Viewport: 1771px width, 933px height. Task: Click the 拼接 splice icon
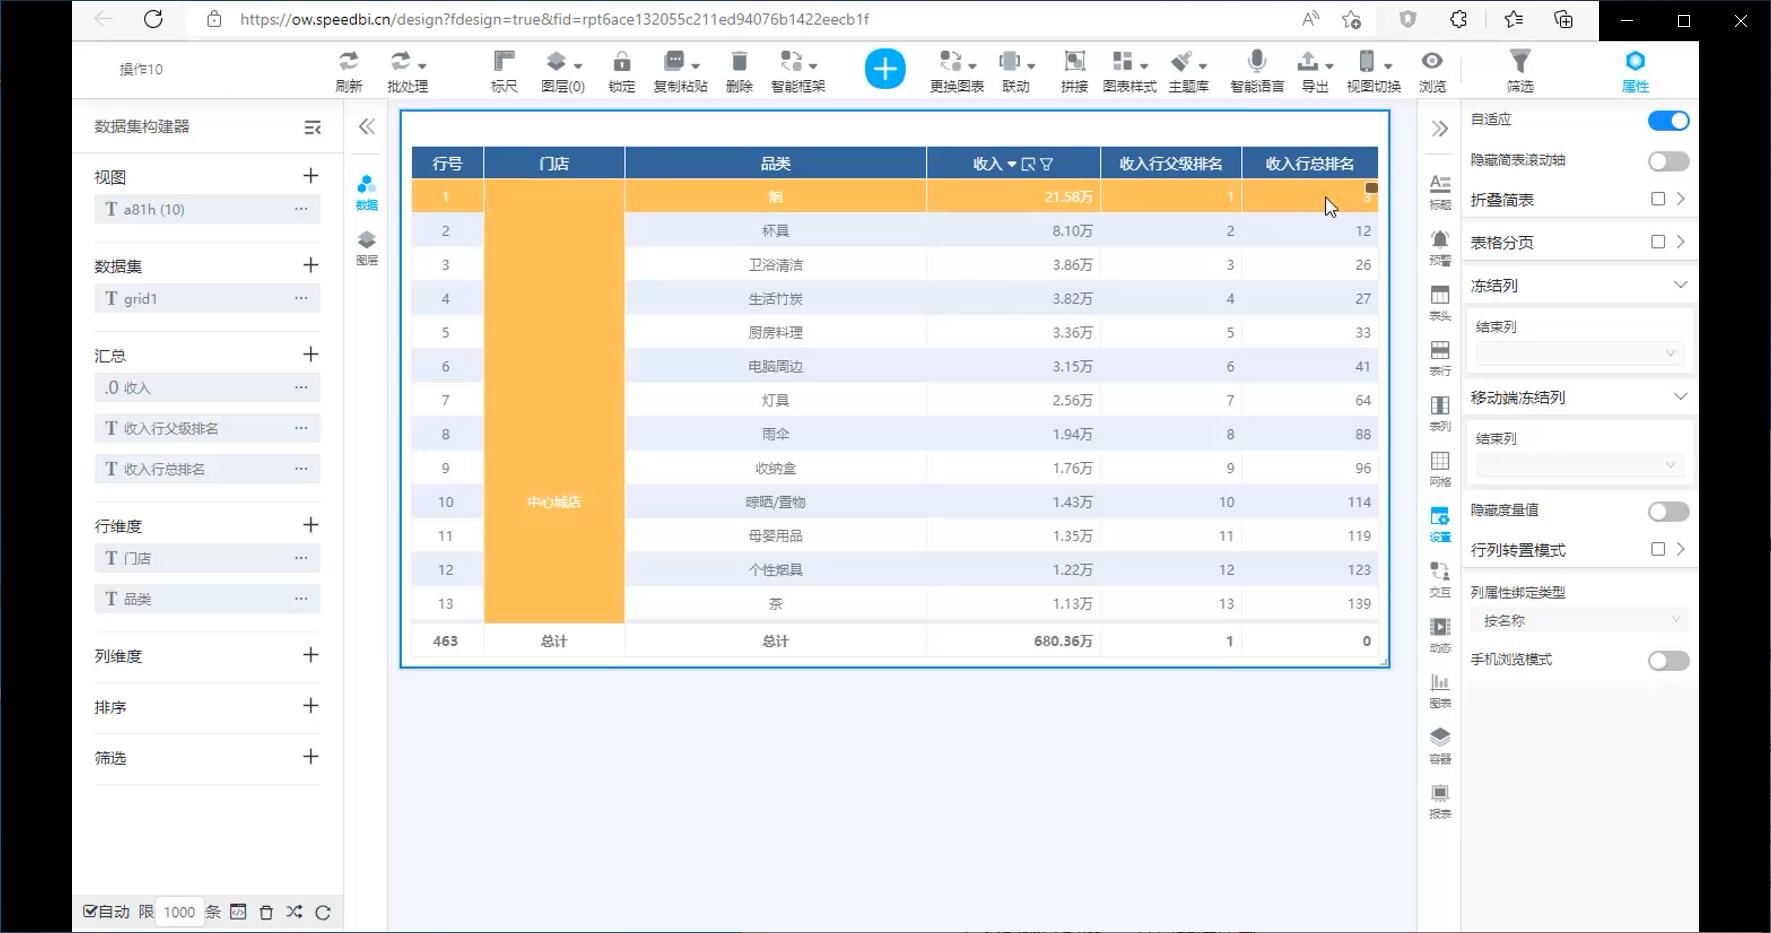[1074, 62]
